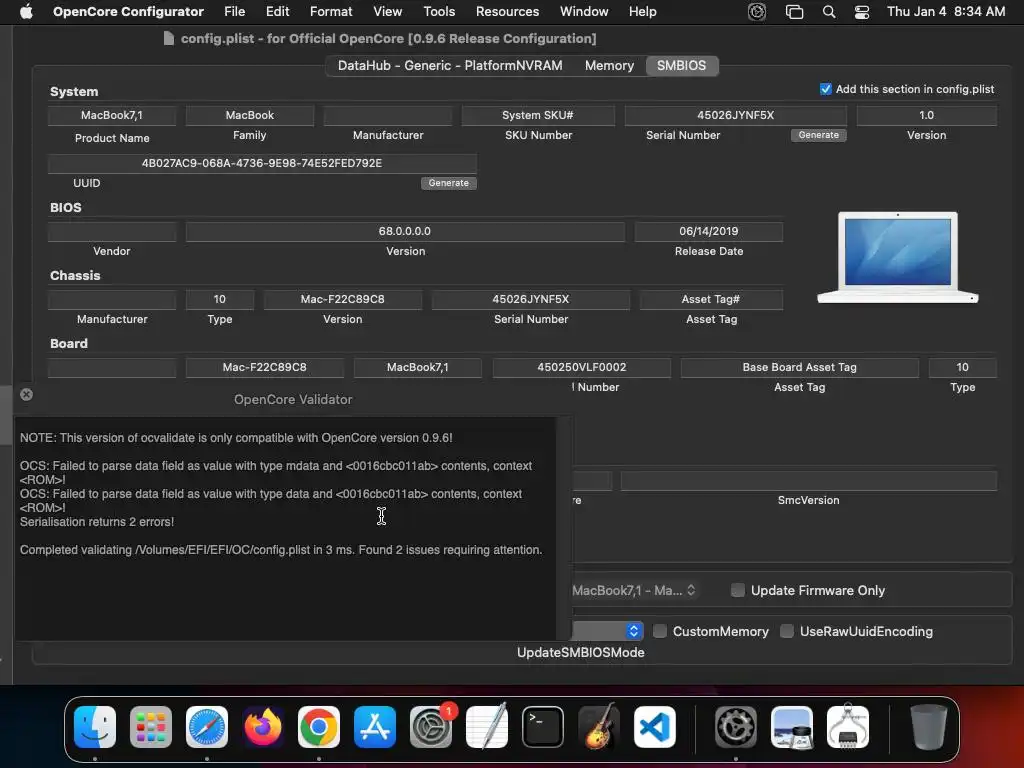Open the UpdateSMBIOSMode dropdown
This screenshot has height=768, width=1024.
tap(608, 631)
